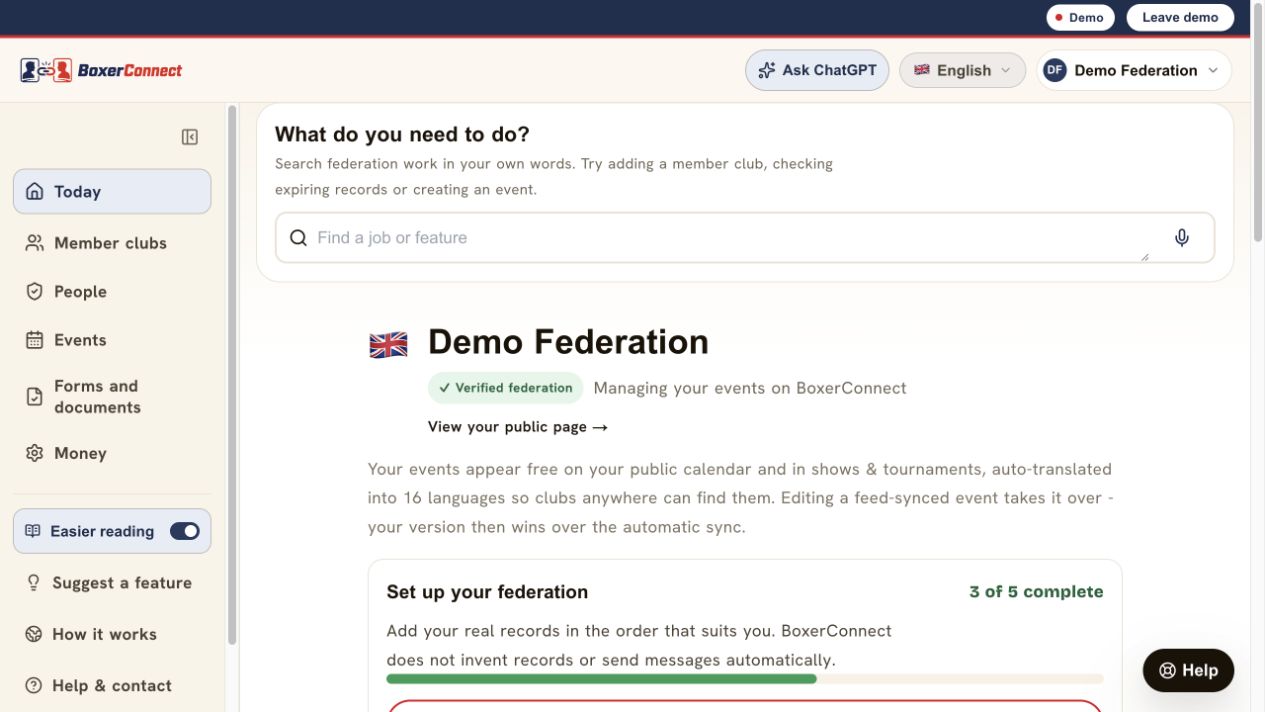Click the Leave demo button
Image resolution: width=1265 pixels, height=712 pixels.
[1180, 17]
